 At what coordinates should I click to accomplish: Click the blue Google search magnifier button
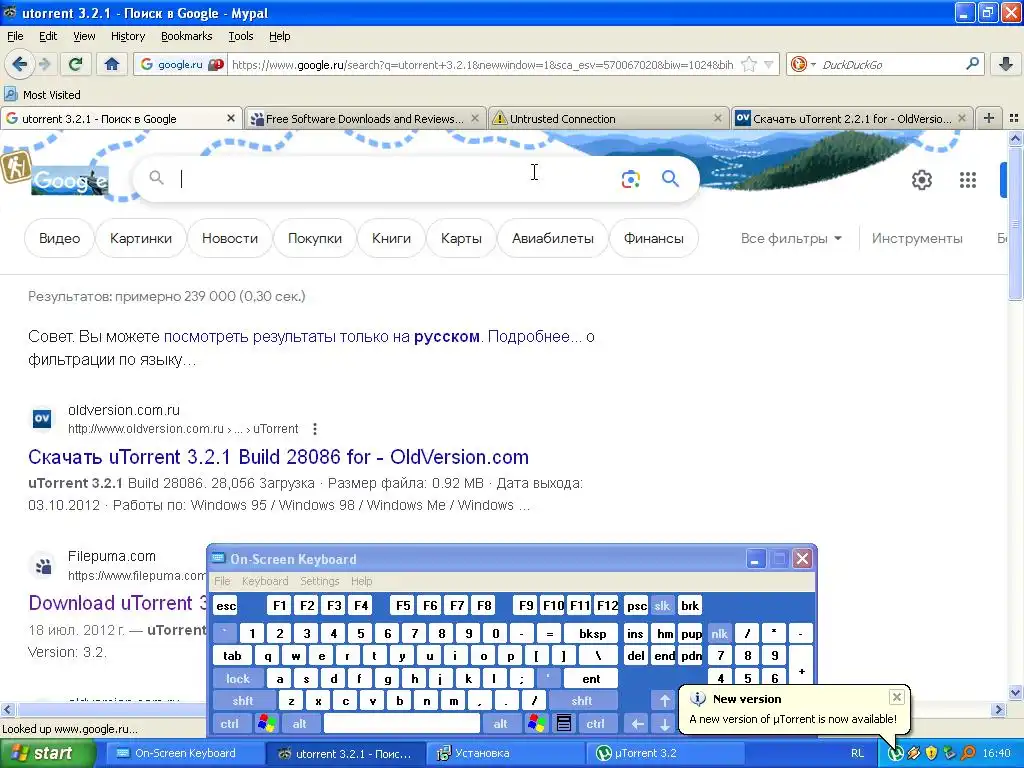[x=670, y=178]
